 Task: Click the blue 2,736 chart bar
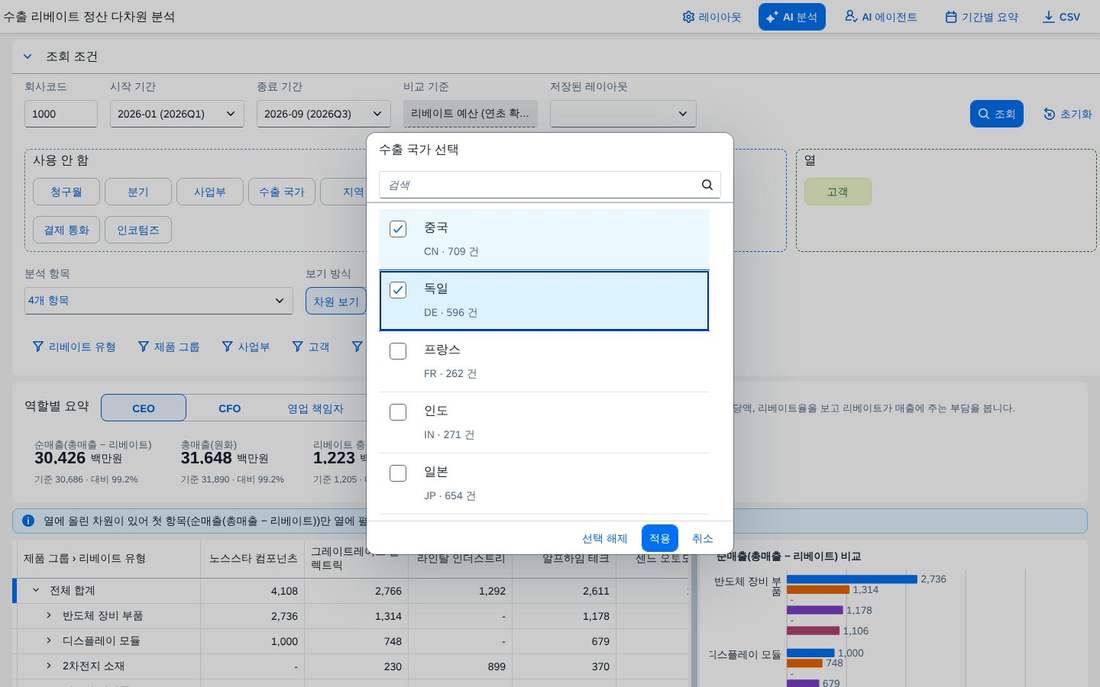852,579
